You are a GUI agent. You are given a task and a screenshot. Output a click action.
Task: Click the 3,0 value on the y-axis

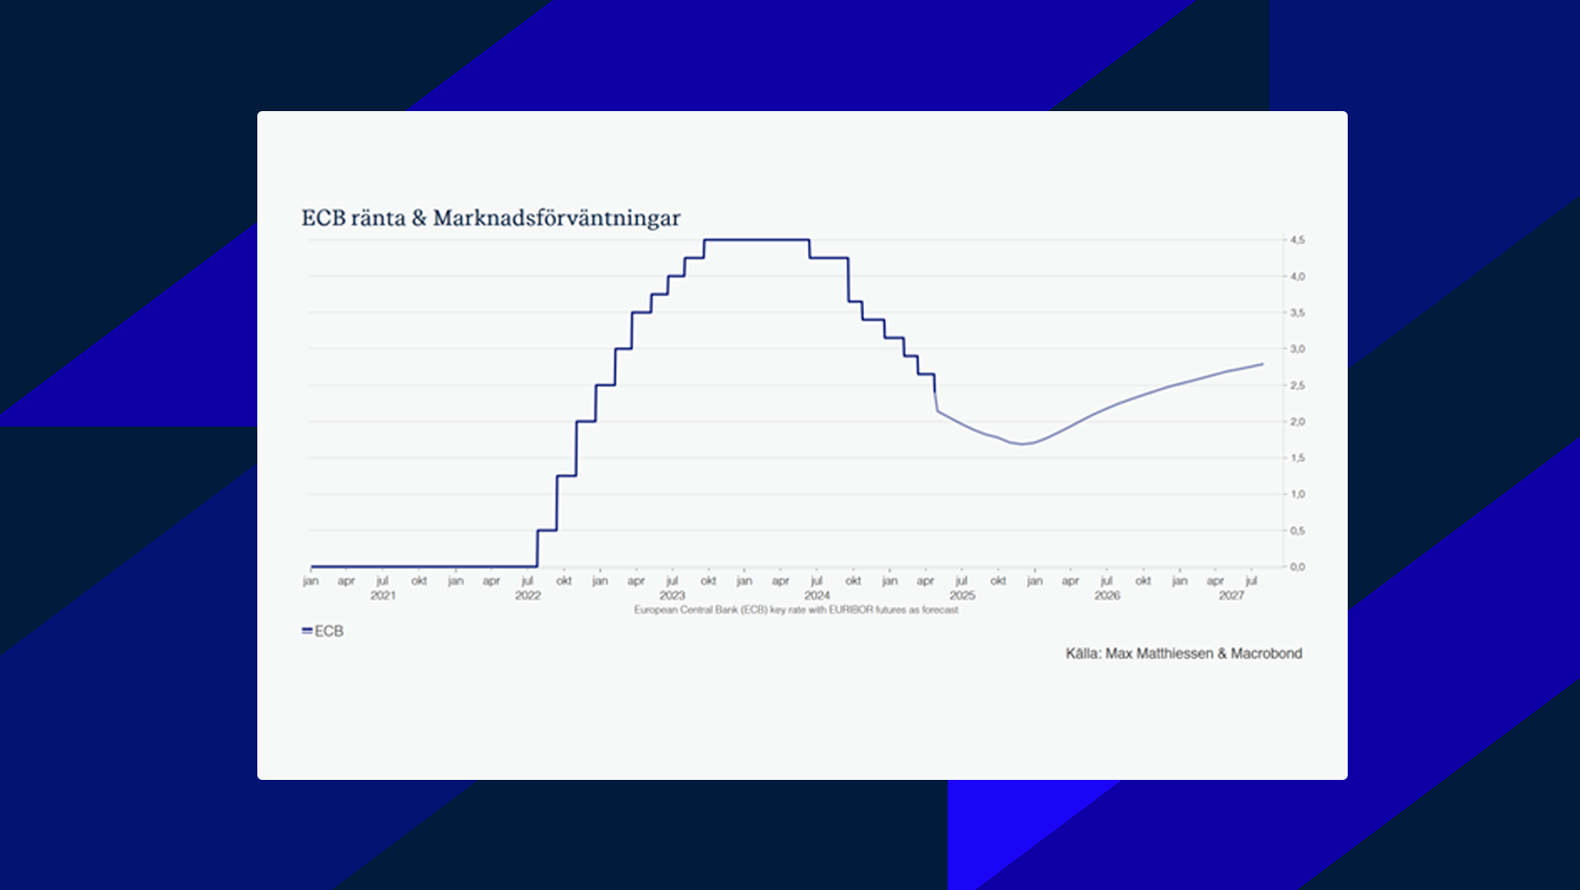point(1297,349)
